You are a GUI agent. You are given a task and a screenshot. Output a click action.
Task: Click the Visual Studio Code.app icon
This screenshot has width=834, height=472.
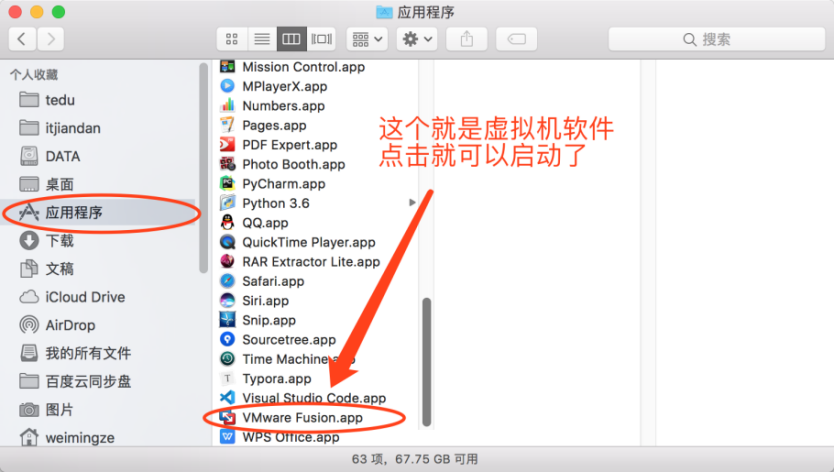click(227, 398)
